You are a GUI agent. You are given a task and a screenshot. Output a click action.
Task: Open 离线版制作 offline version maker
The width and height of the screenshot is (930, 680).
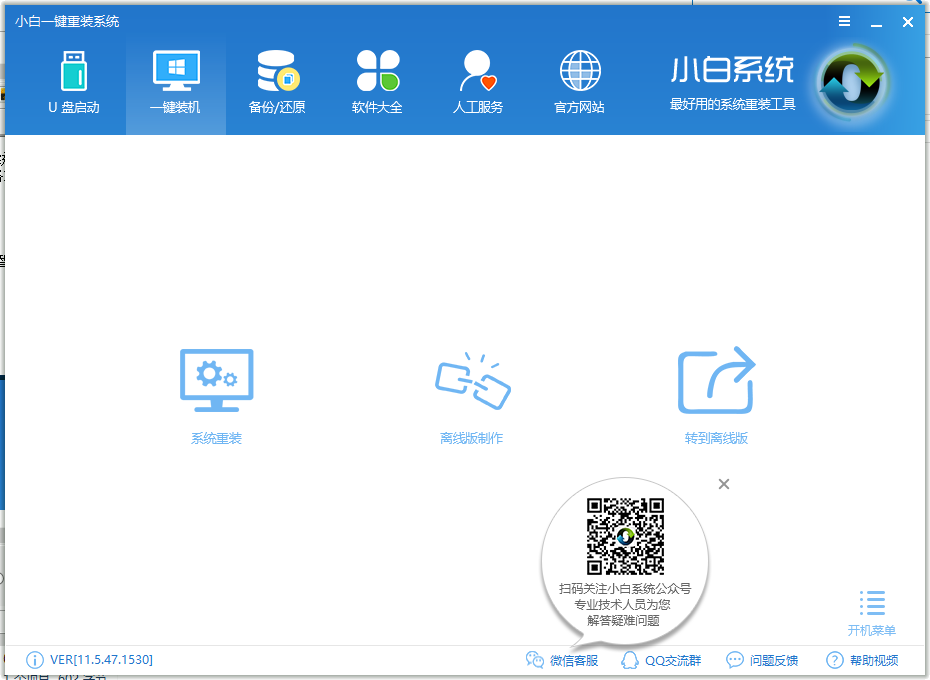471,393
